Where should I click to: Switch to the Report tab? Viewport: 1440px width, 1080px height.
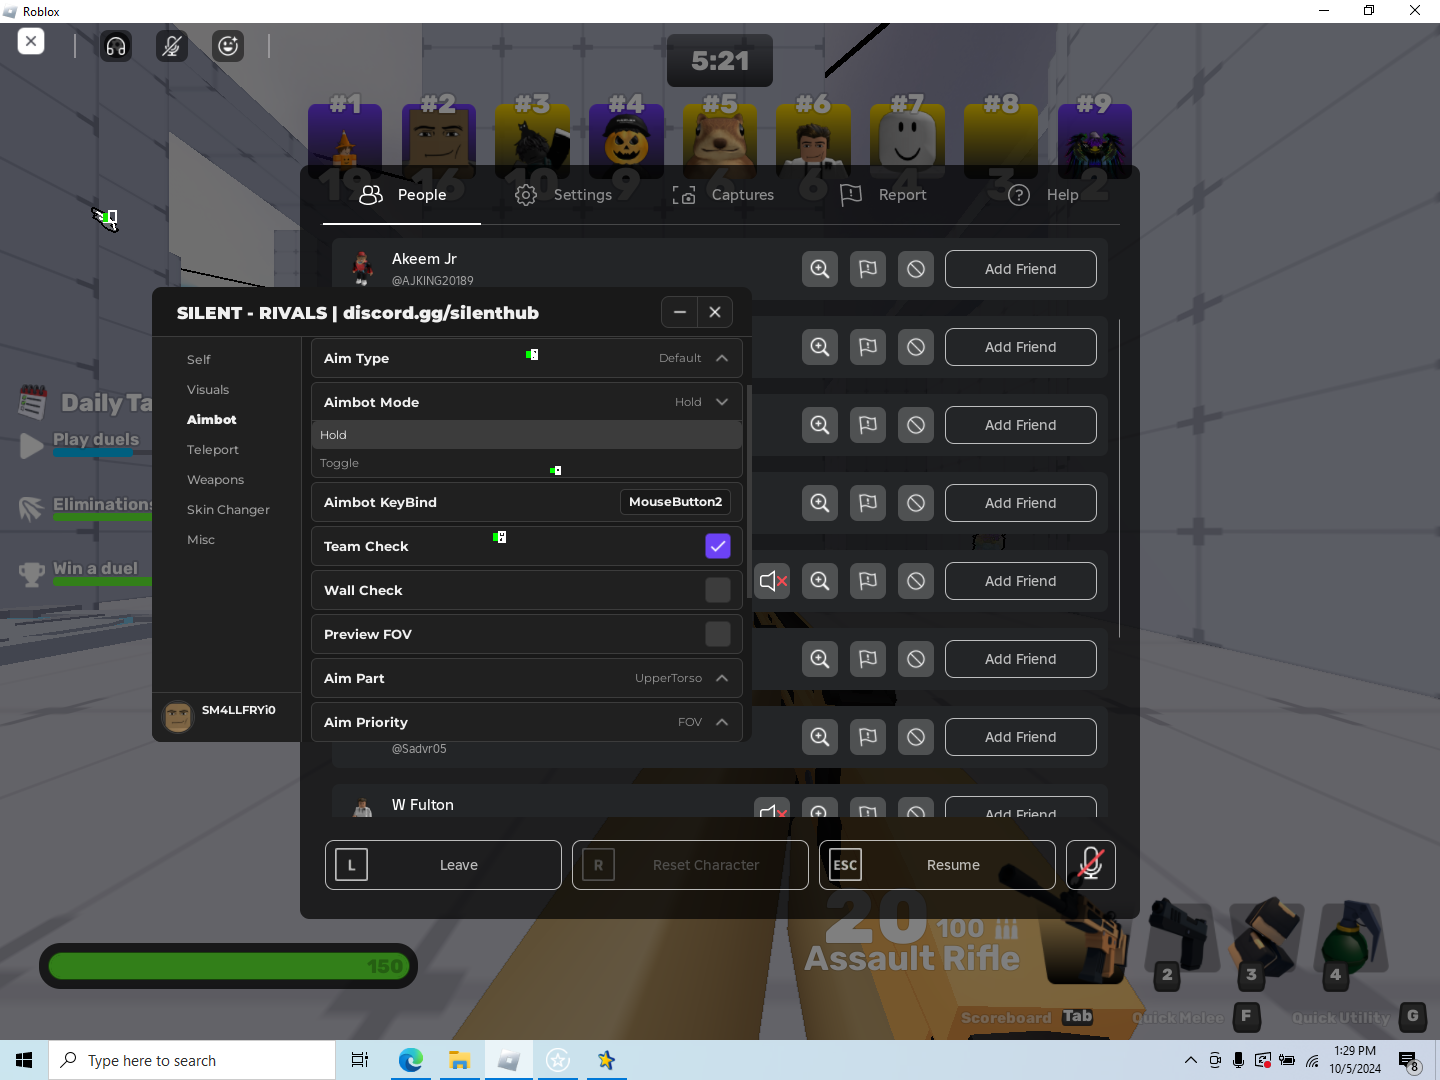[883, 195]
